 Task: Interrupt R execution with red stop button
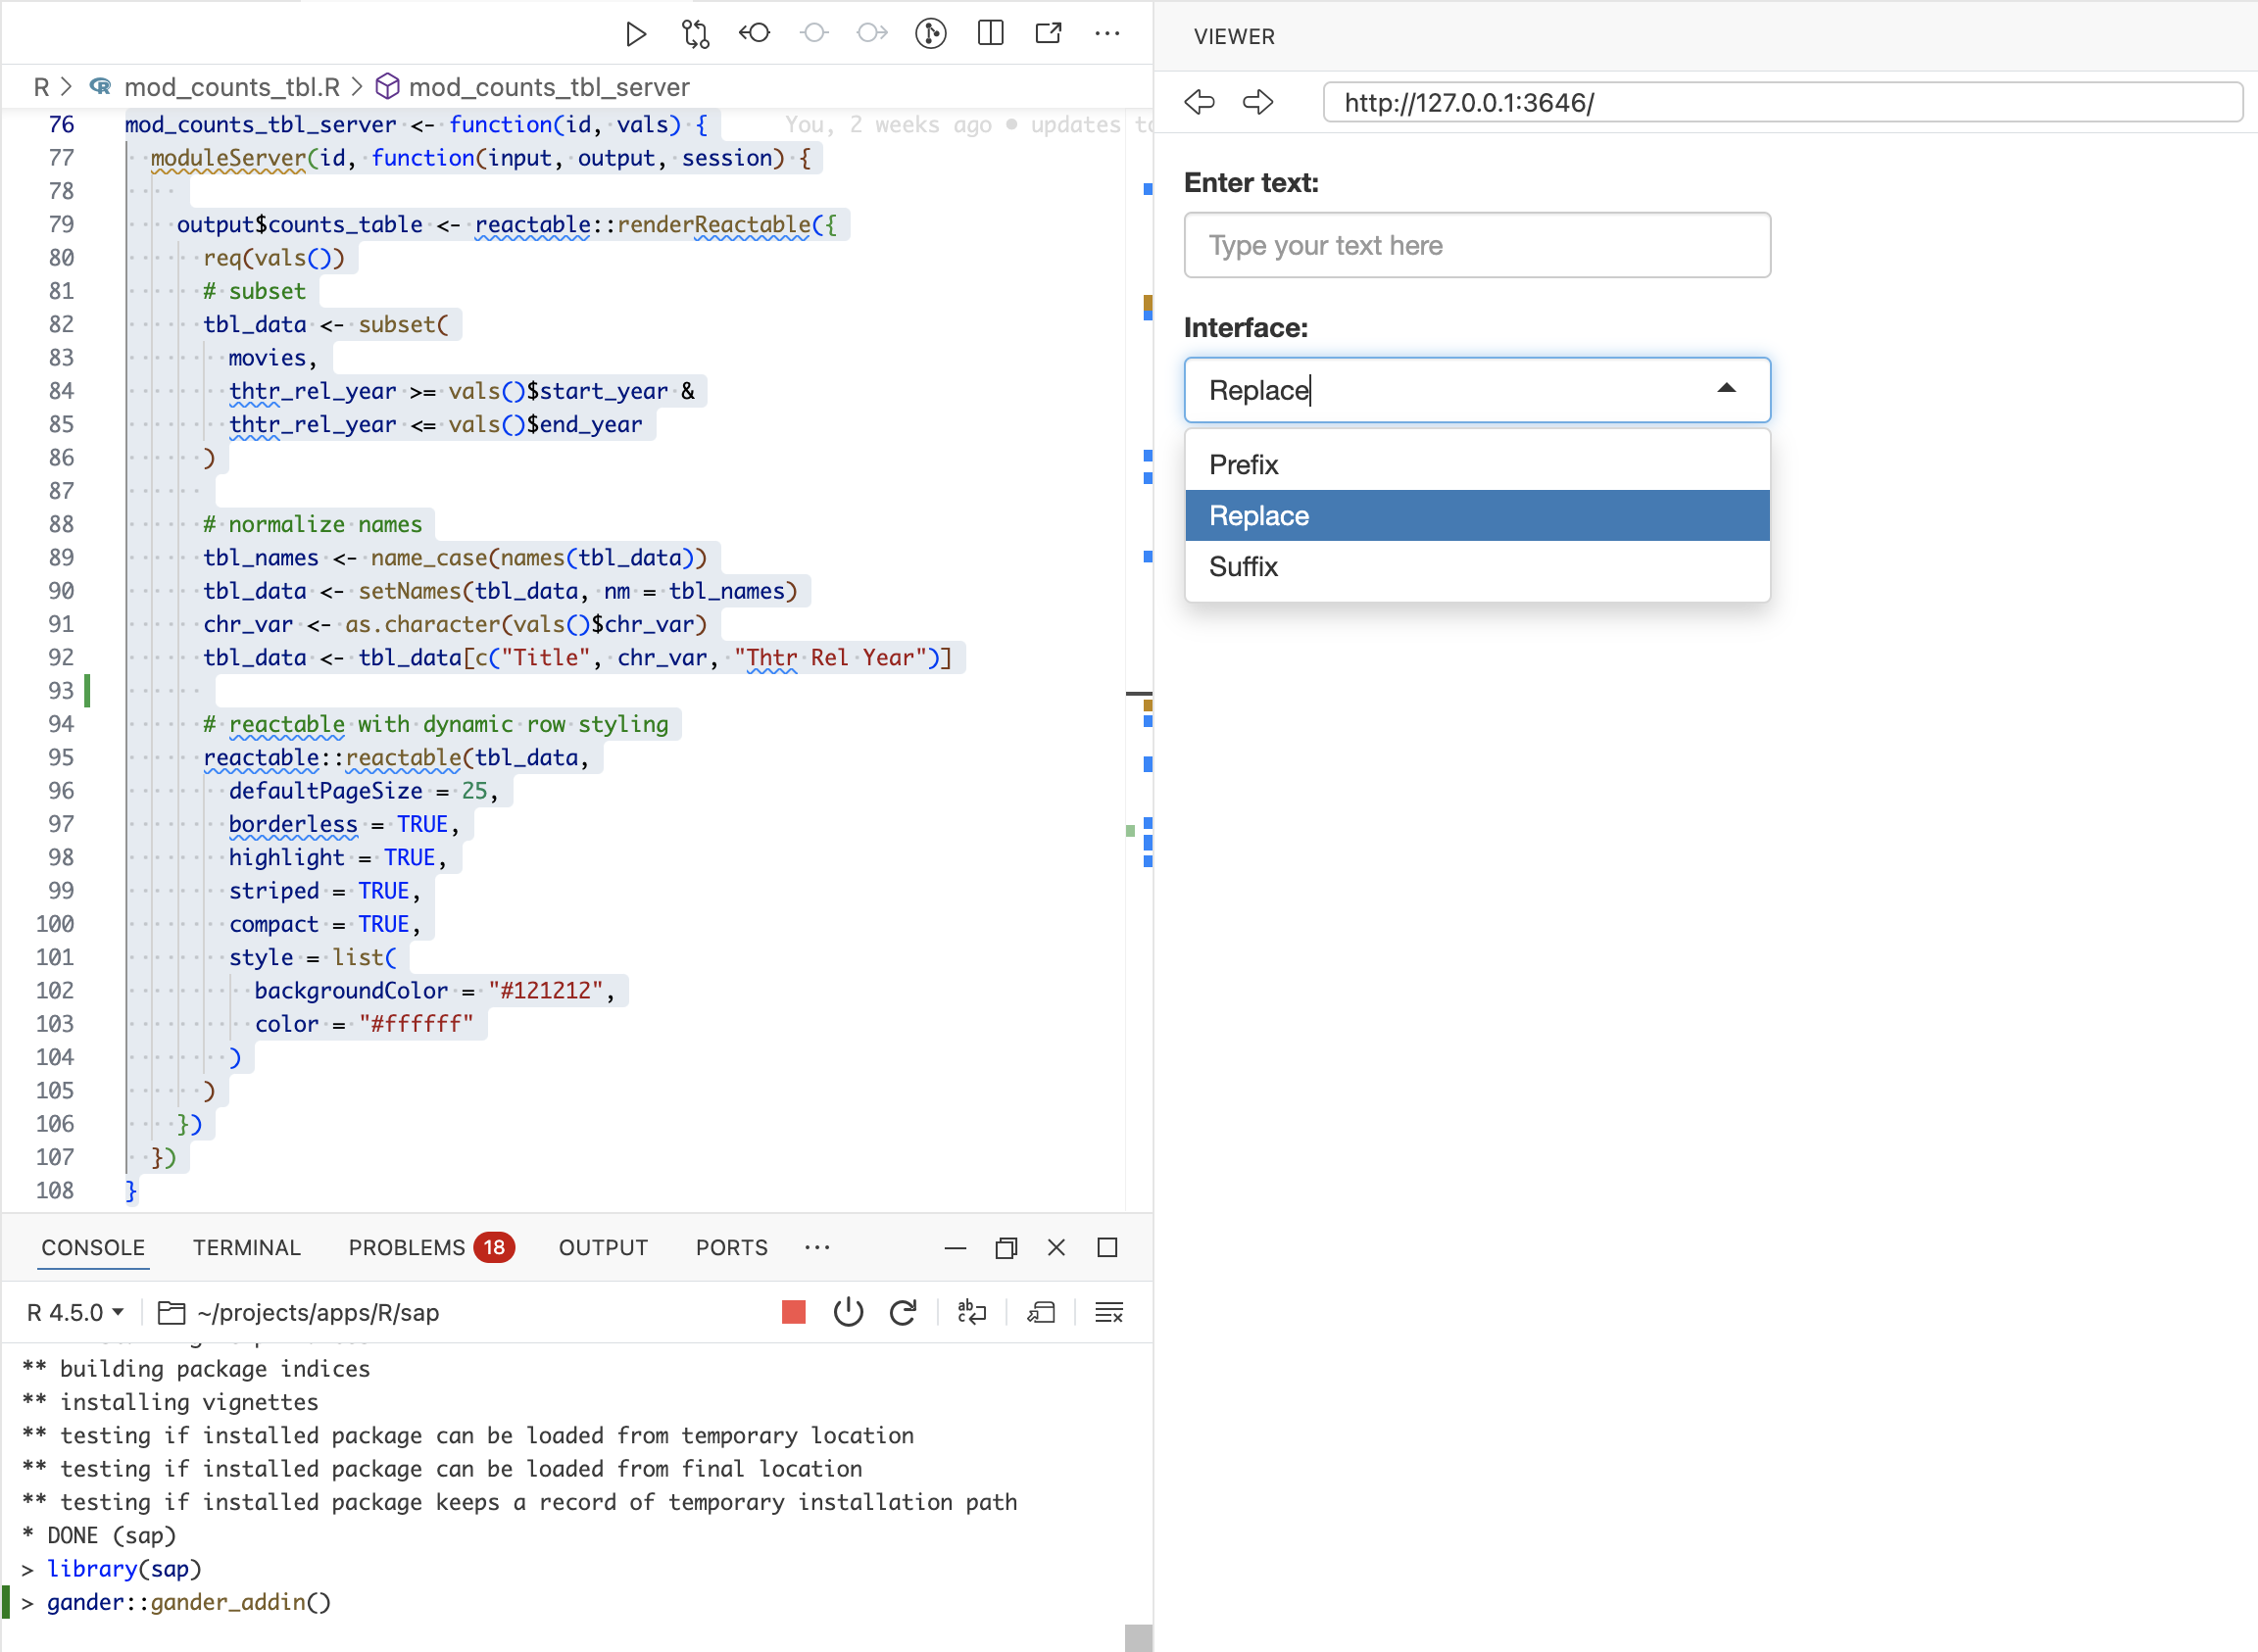[794, 1312]
